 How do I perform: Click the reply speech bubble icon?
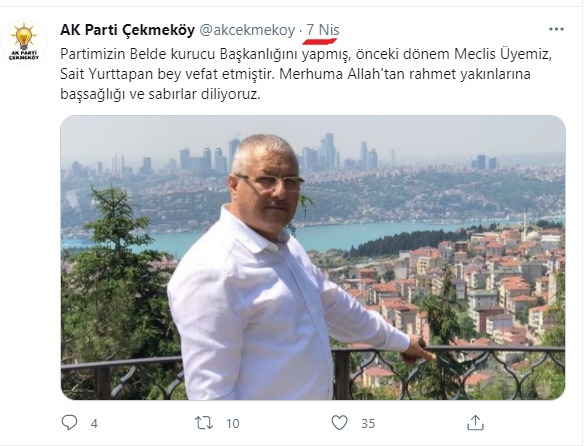[x=69, y=422]
